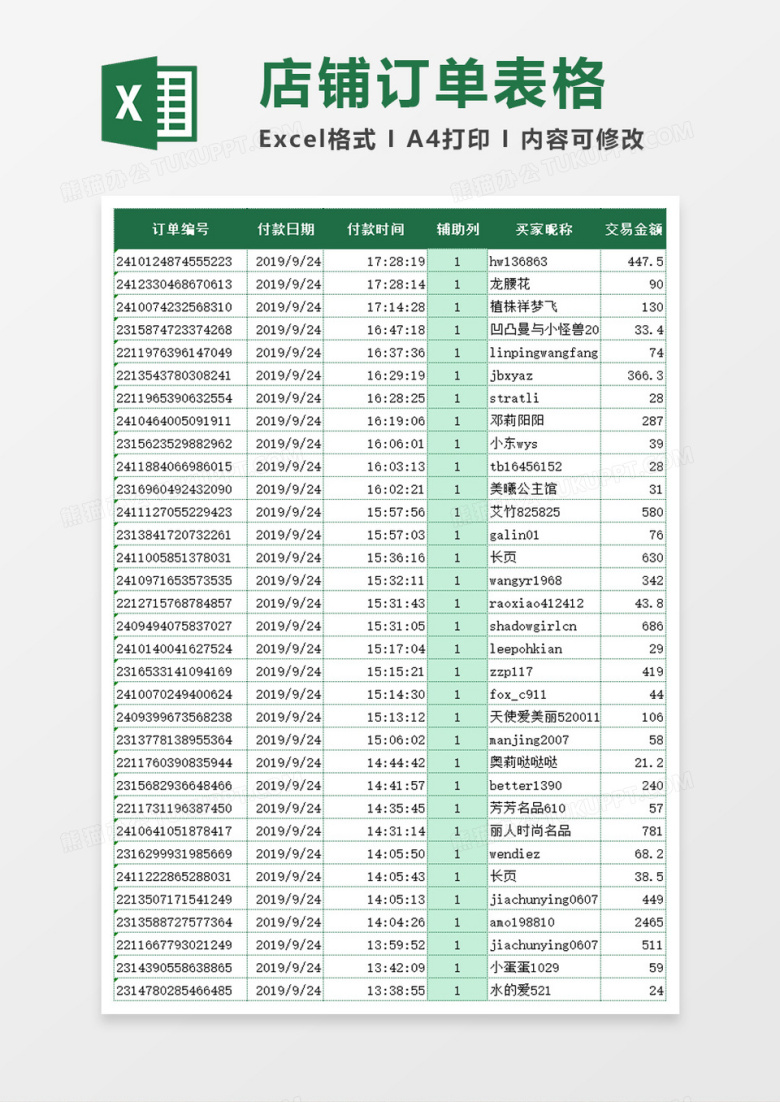Select the 交易金额 column header

pyautogui.click(x=634, y=229)
